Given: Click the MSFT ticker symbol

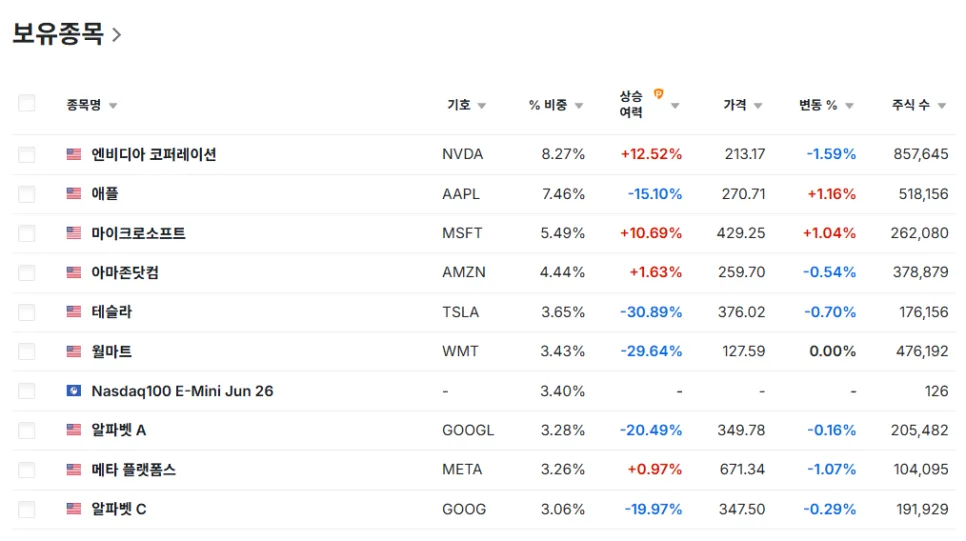Looking at the screenshot, I should 462,233.
